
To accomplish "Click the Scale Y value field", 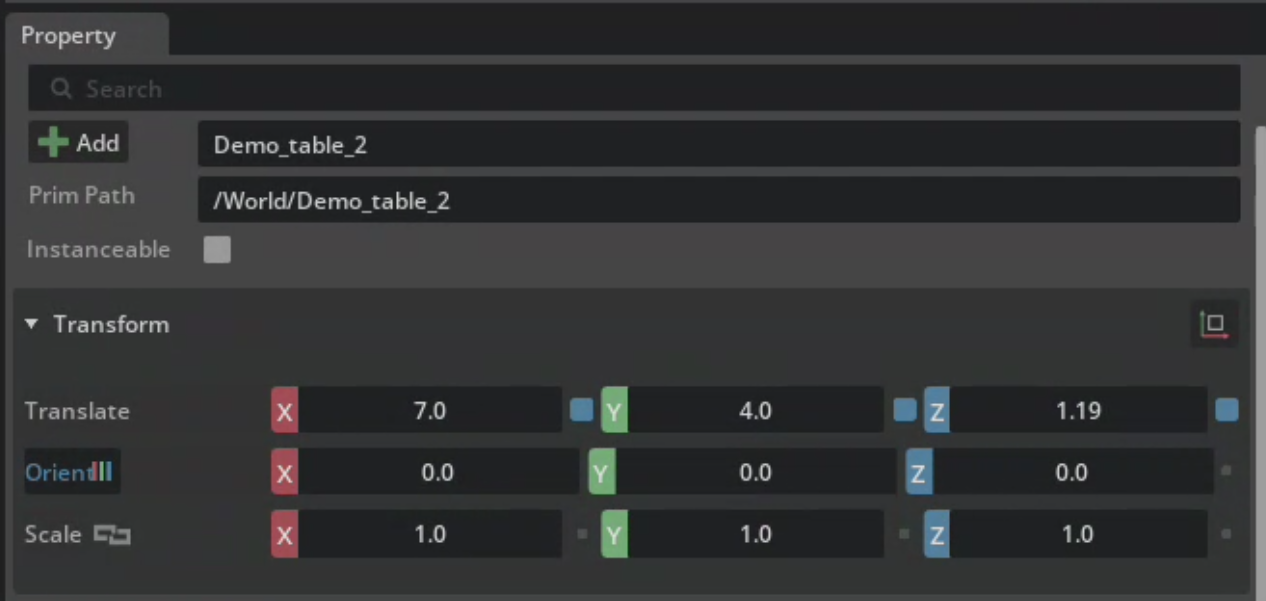I will [x=755, y=535].
